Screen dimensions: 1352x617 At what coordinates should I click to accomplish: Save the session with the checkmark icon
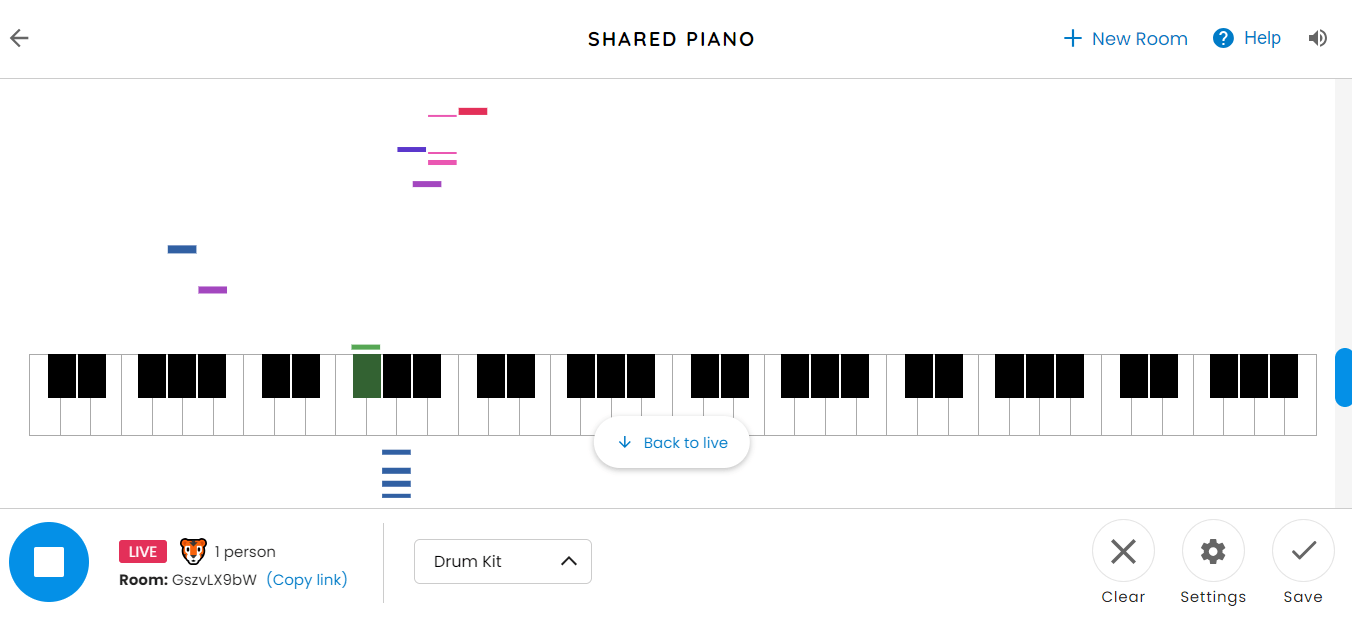pos(1303,551)
